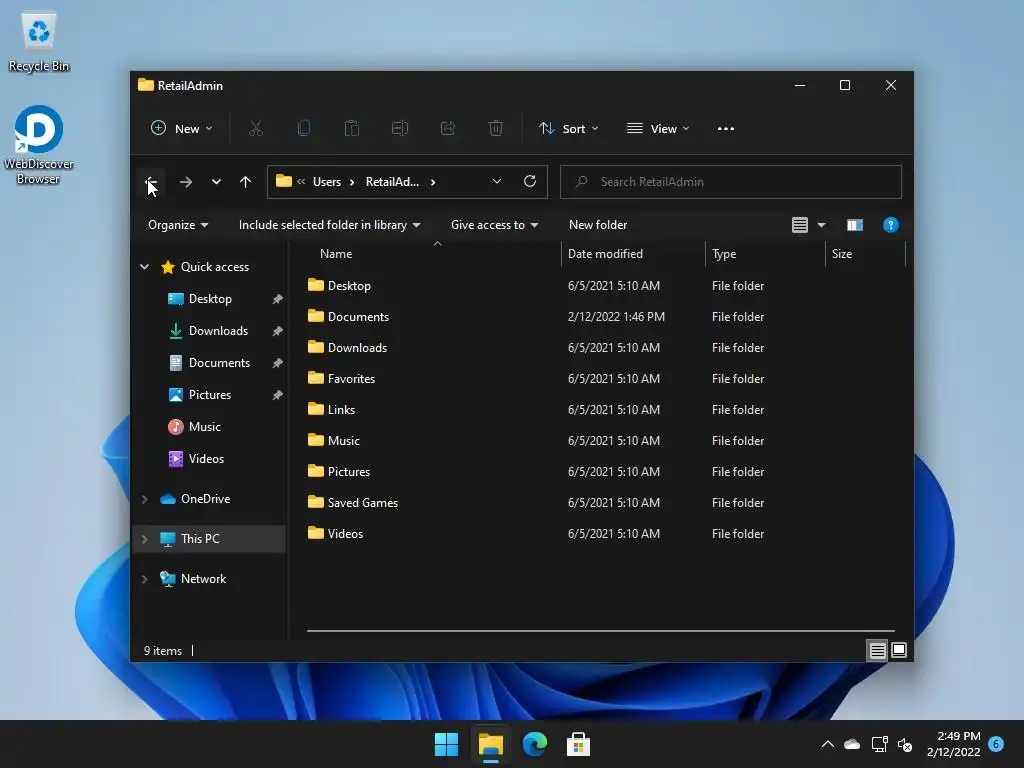Click the Rename icon in toolbar
The image size is (1024, 768).
tap(400, 129)
